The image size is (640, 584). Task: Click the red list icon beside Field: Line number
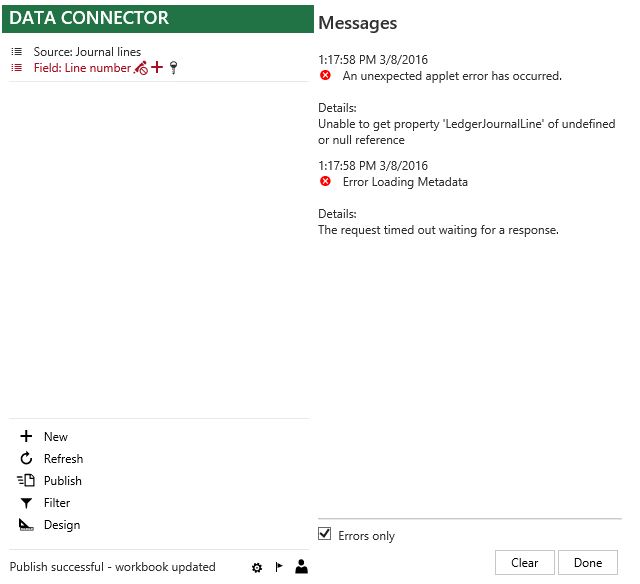tap(17, 68)
